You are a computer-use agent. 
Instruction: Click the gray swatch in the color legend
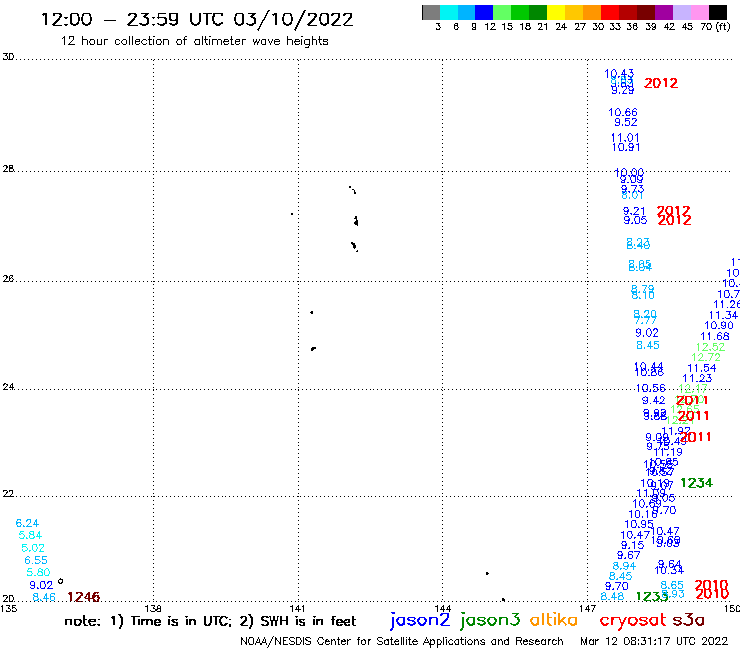[431, 12]
